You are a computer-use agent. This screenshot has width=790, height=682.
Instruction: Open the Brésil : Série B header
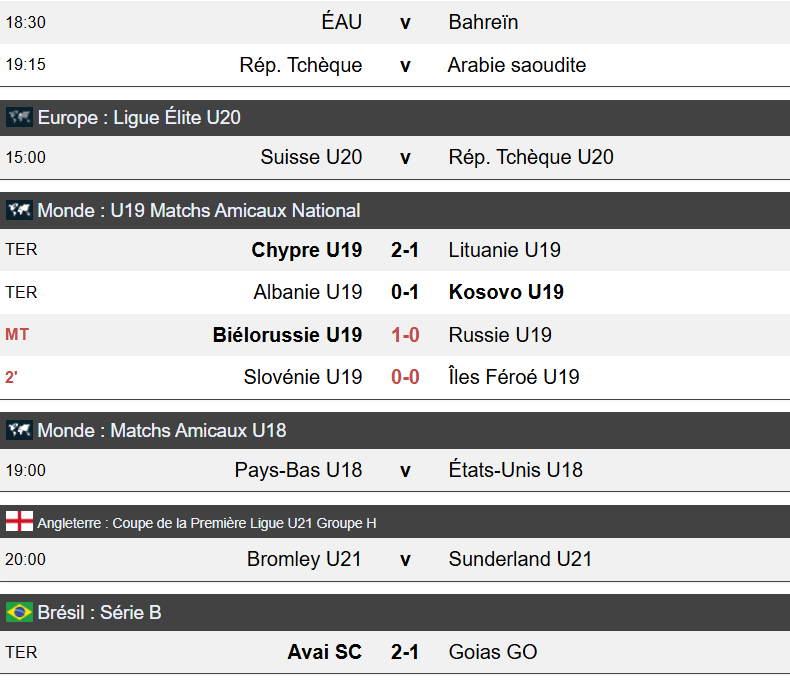point(99,612)
